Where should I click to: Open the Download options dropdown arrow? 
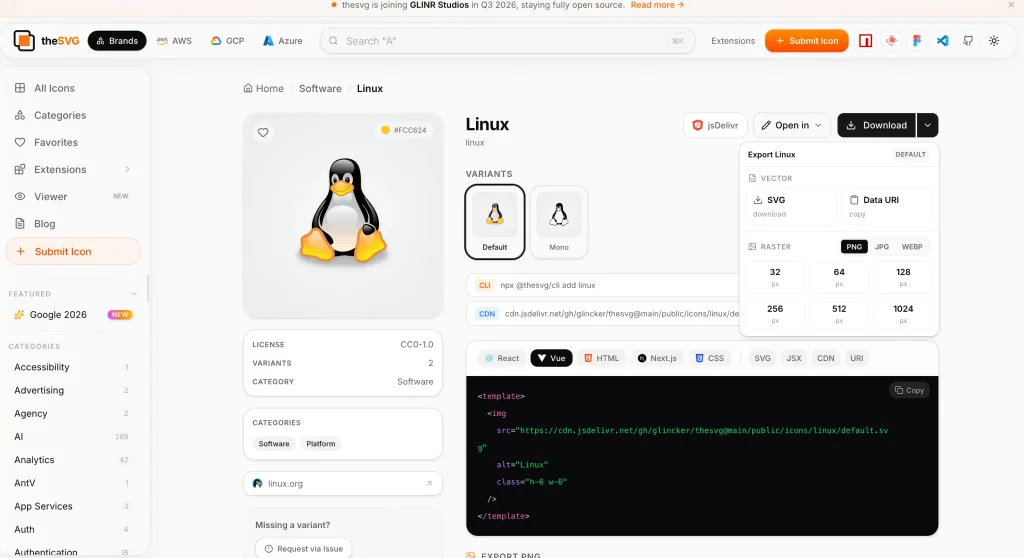coord(927,125)
